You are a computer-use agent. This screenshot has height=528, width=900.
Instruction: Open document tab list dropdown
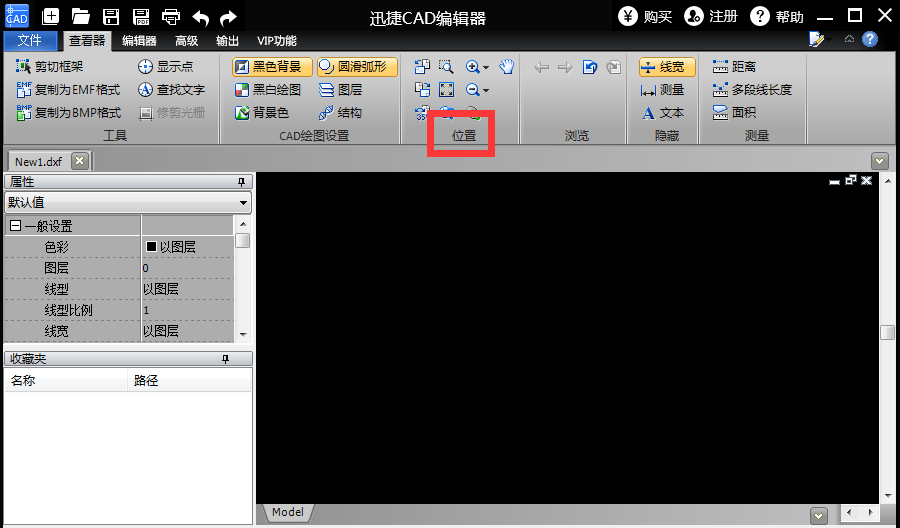[x=879, y=160]
